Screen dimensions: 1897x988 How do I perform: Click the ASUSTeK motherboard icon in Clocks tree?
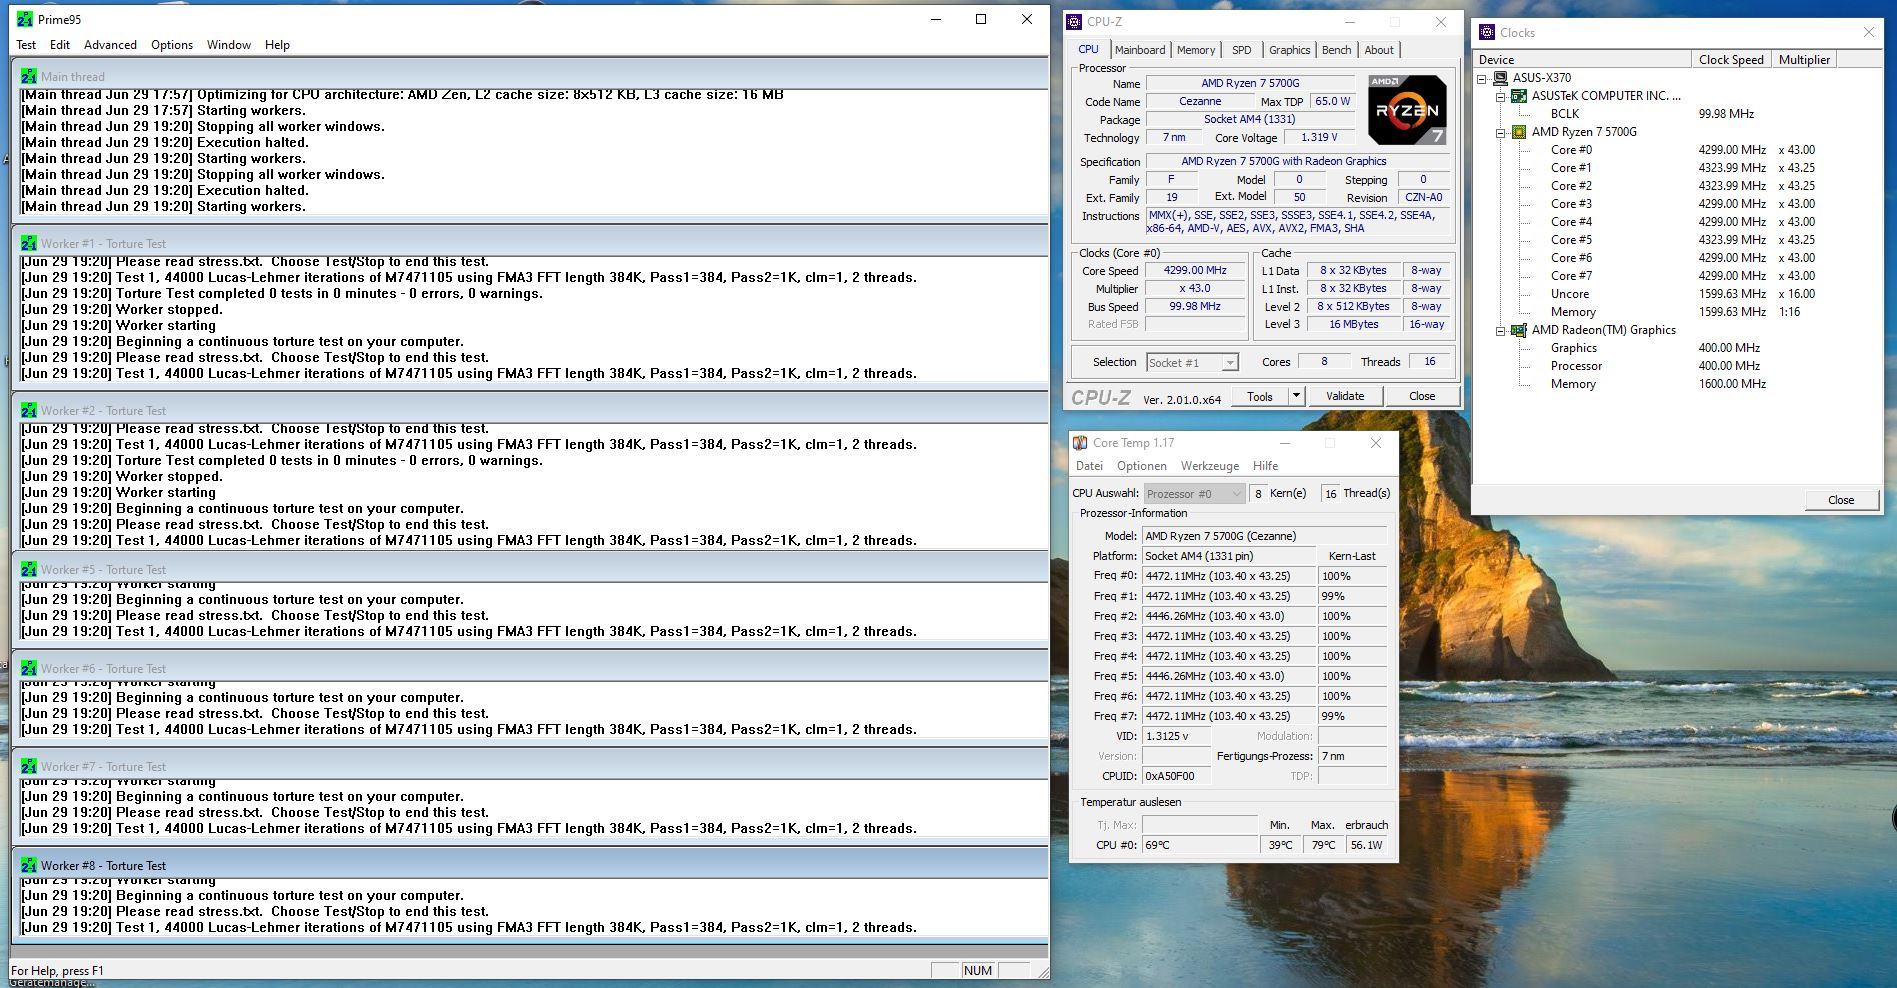tap(1518, 95)
